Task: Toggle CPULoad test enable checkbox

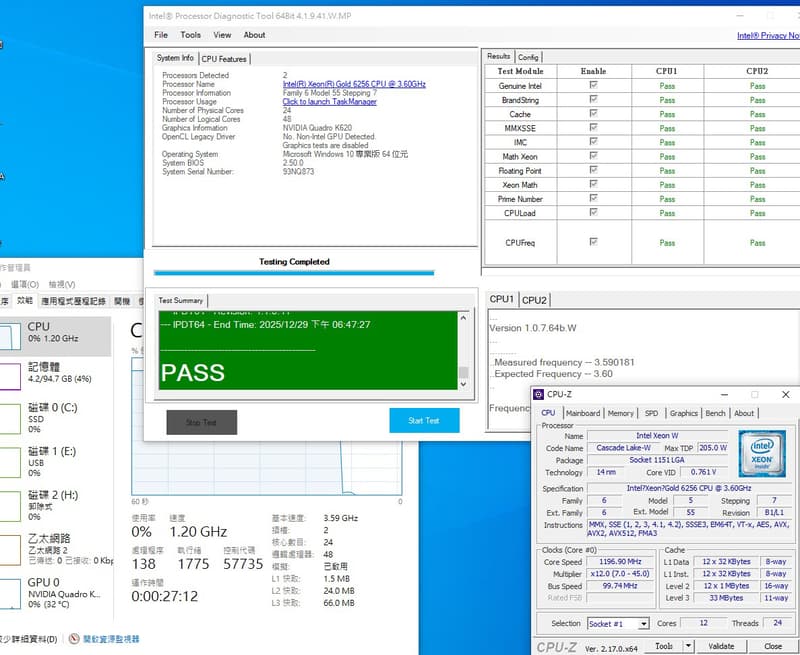Action: 593,212
